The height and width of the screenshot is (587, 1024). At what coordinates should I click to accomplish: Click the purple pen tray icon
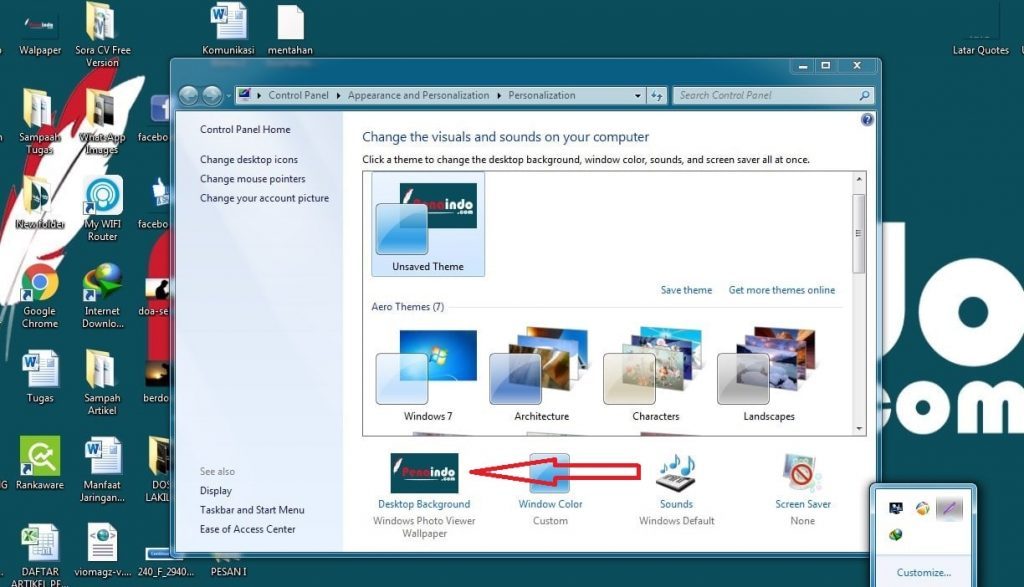pyautogui.click(x=949, y=508)
